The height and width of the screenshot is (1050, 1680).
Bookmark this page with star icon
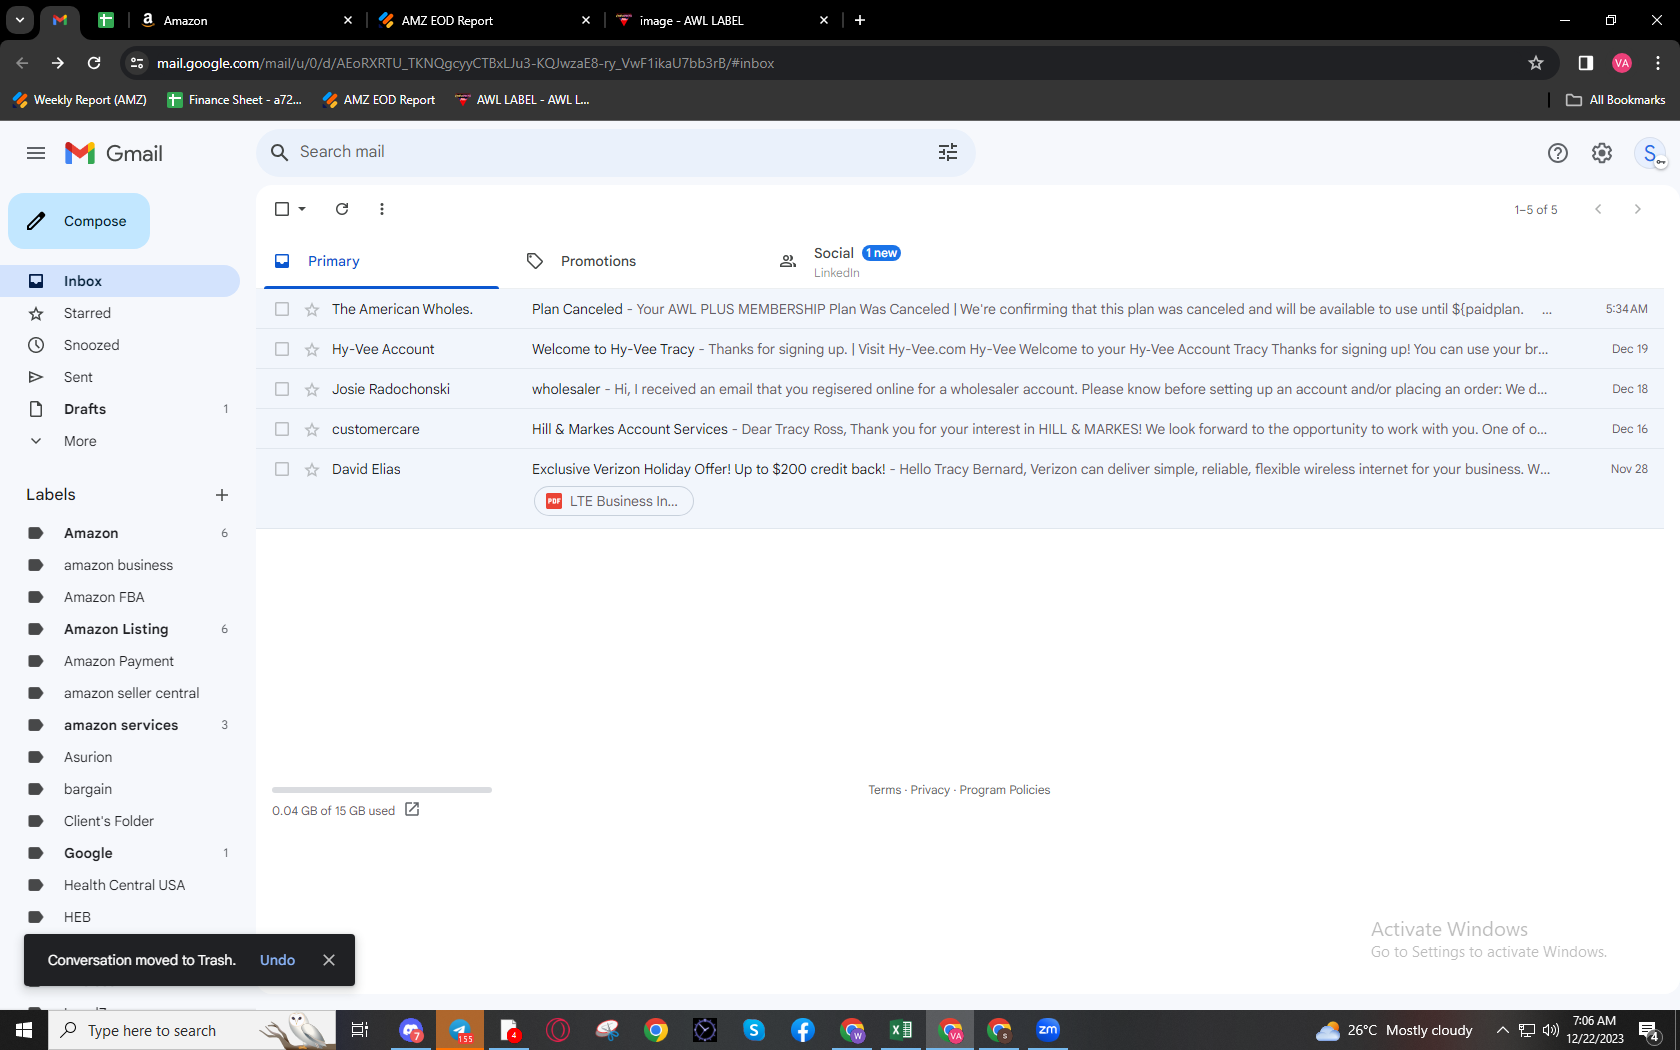tap(1536, 63)
